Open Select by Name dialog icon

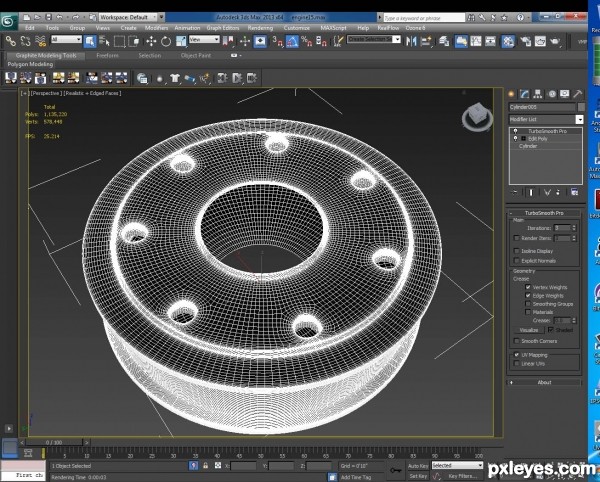104,41
